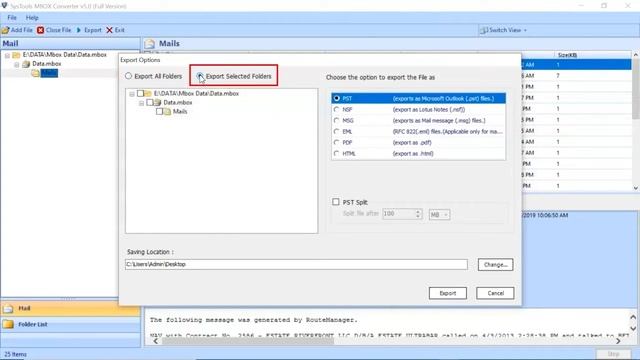Click the mail list vertical scrollbar
Image resolution: width=640 pixels, height=360 pixels.
pyautogui.click(x=636, y=88)
